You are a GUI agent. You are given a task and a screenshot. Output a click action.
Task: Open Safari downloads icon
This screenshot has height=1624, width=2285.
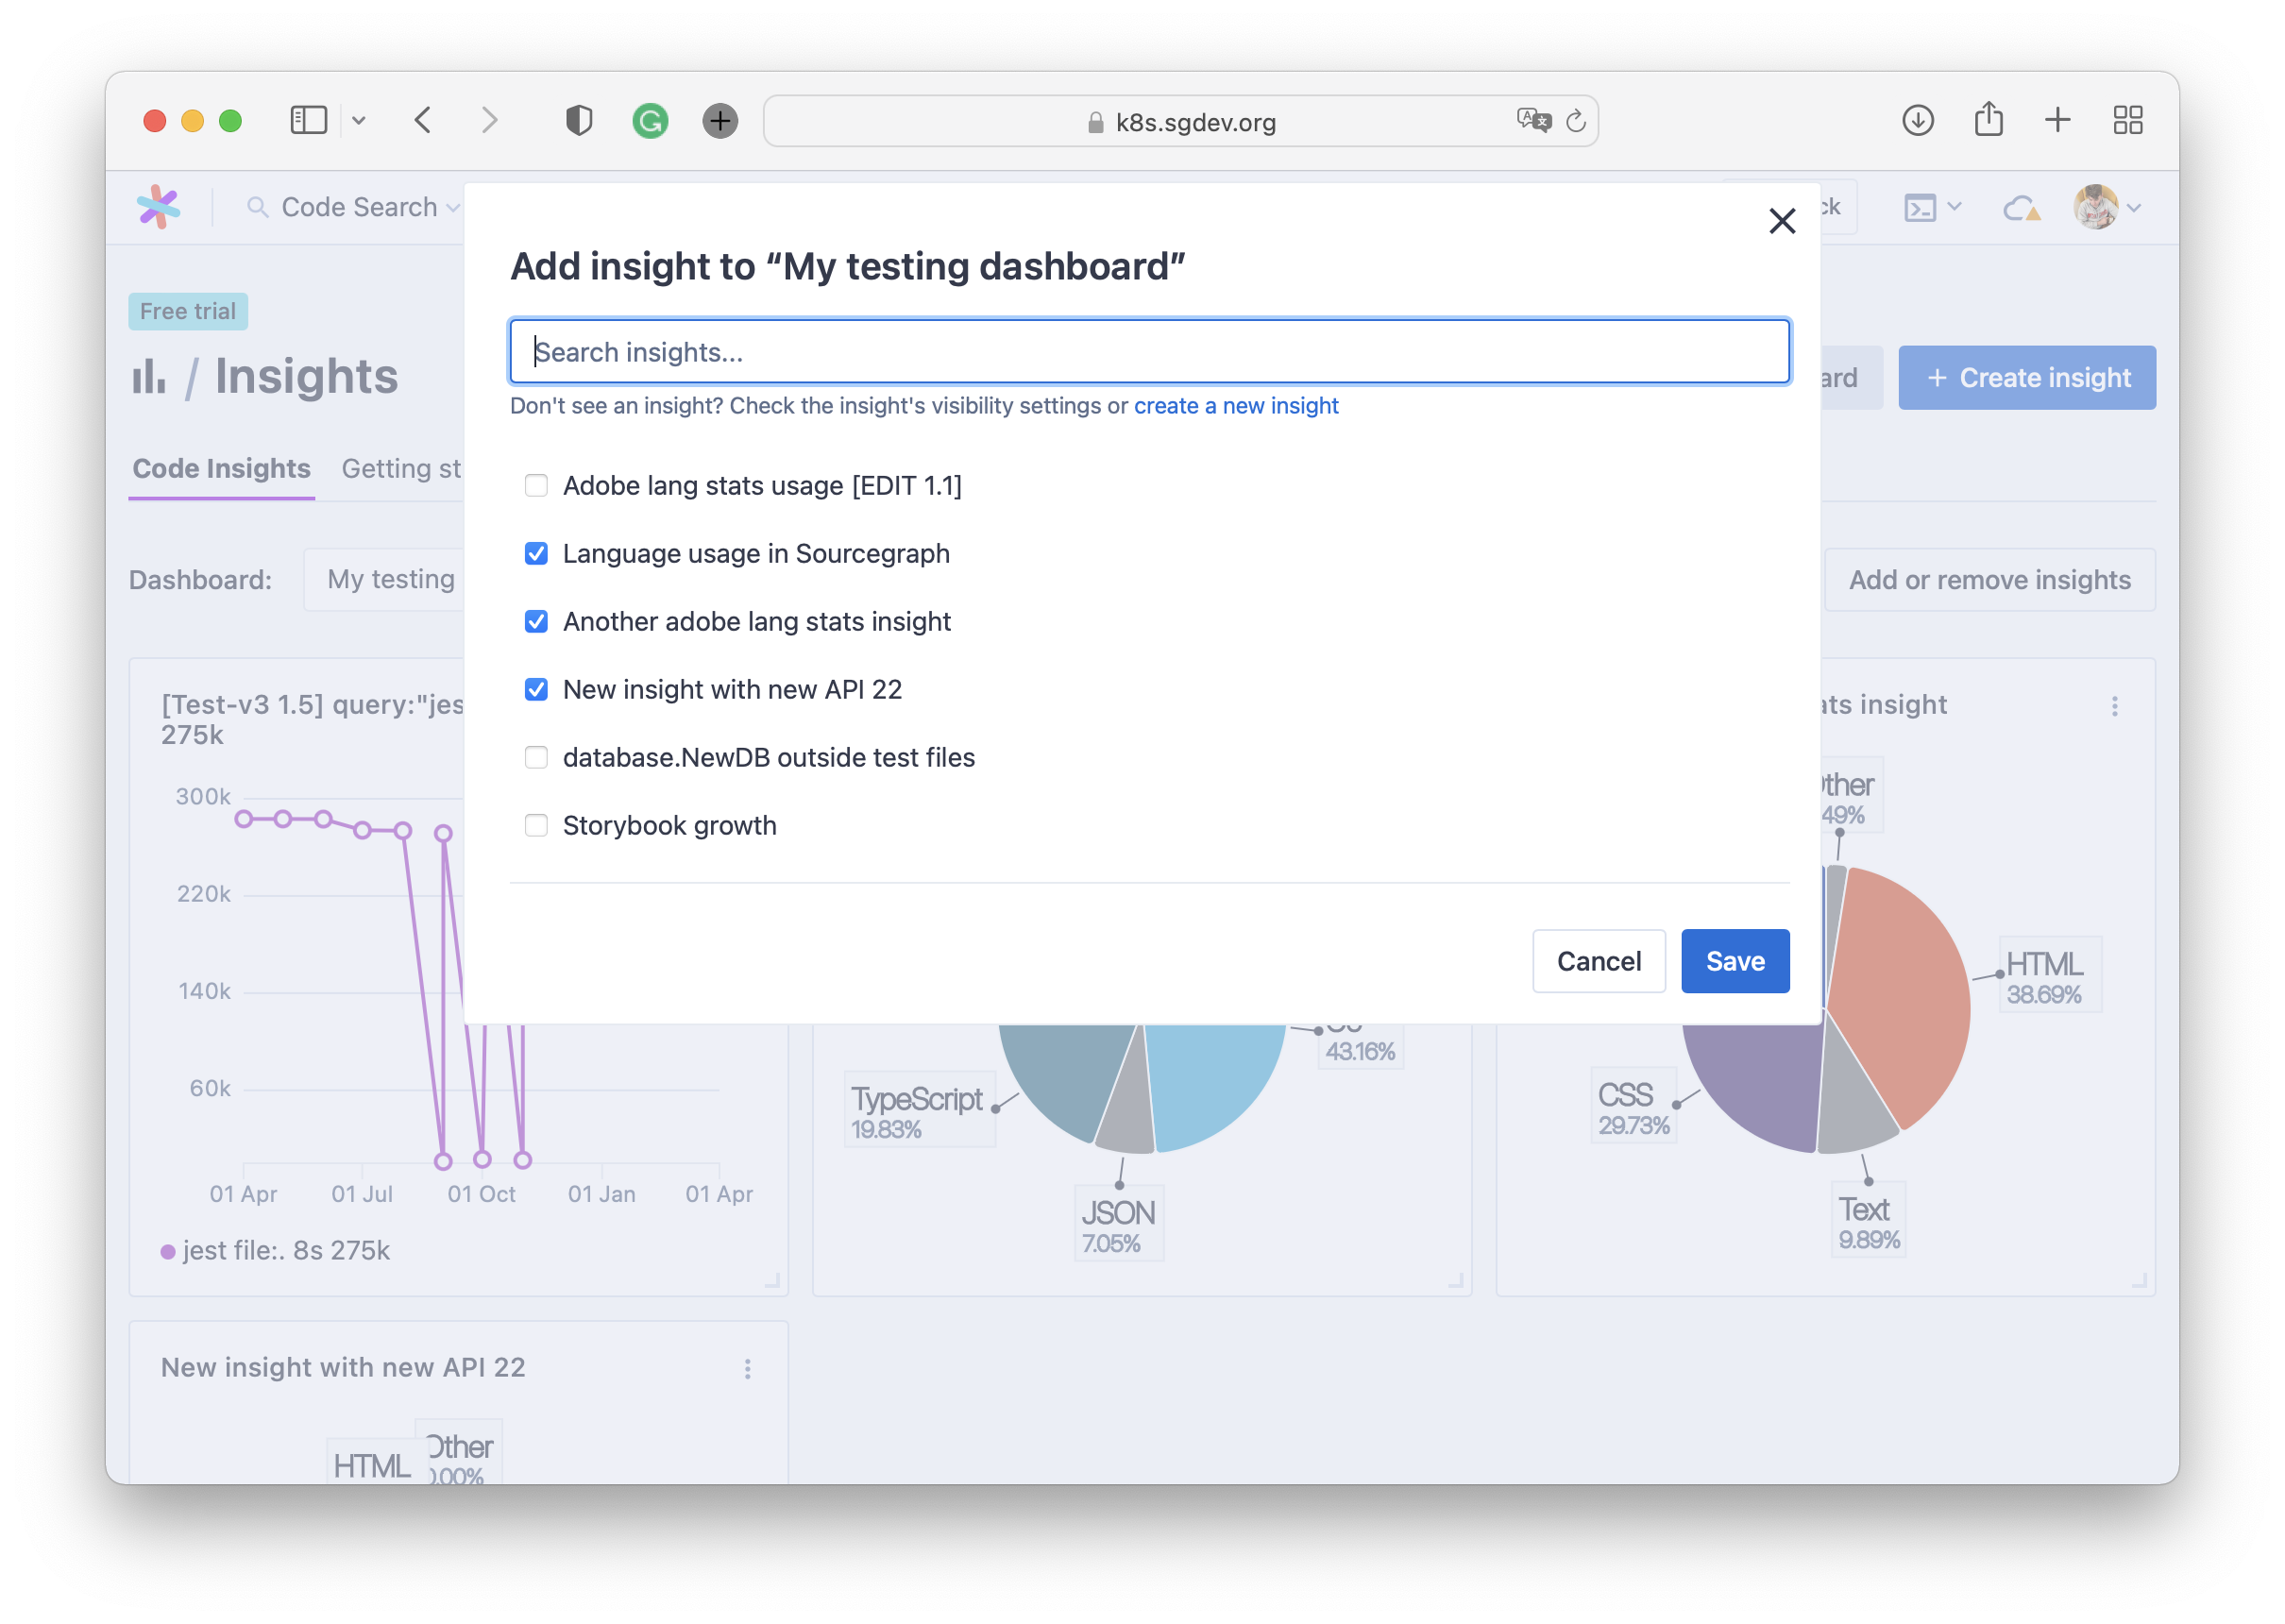click(x=1917, y=121)
